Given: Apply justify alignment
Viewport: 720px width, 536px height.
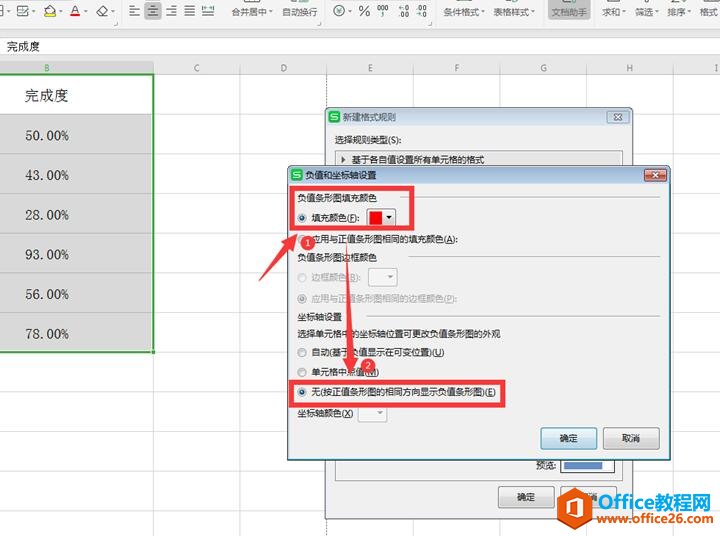Looking at the screenshot, I should [x=190, y=11].
